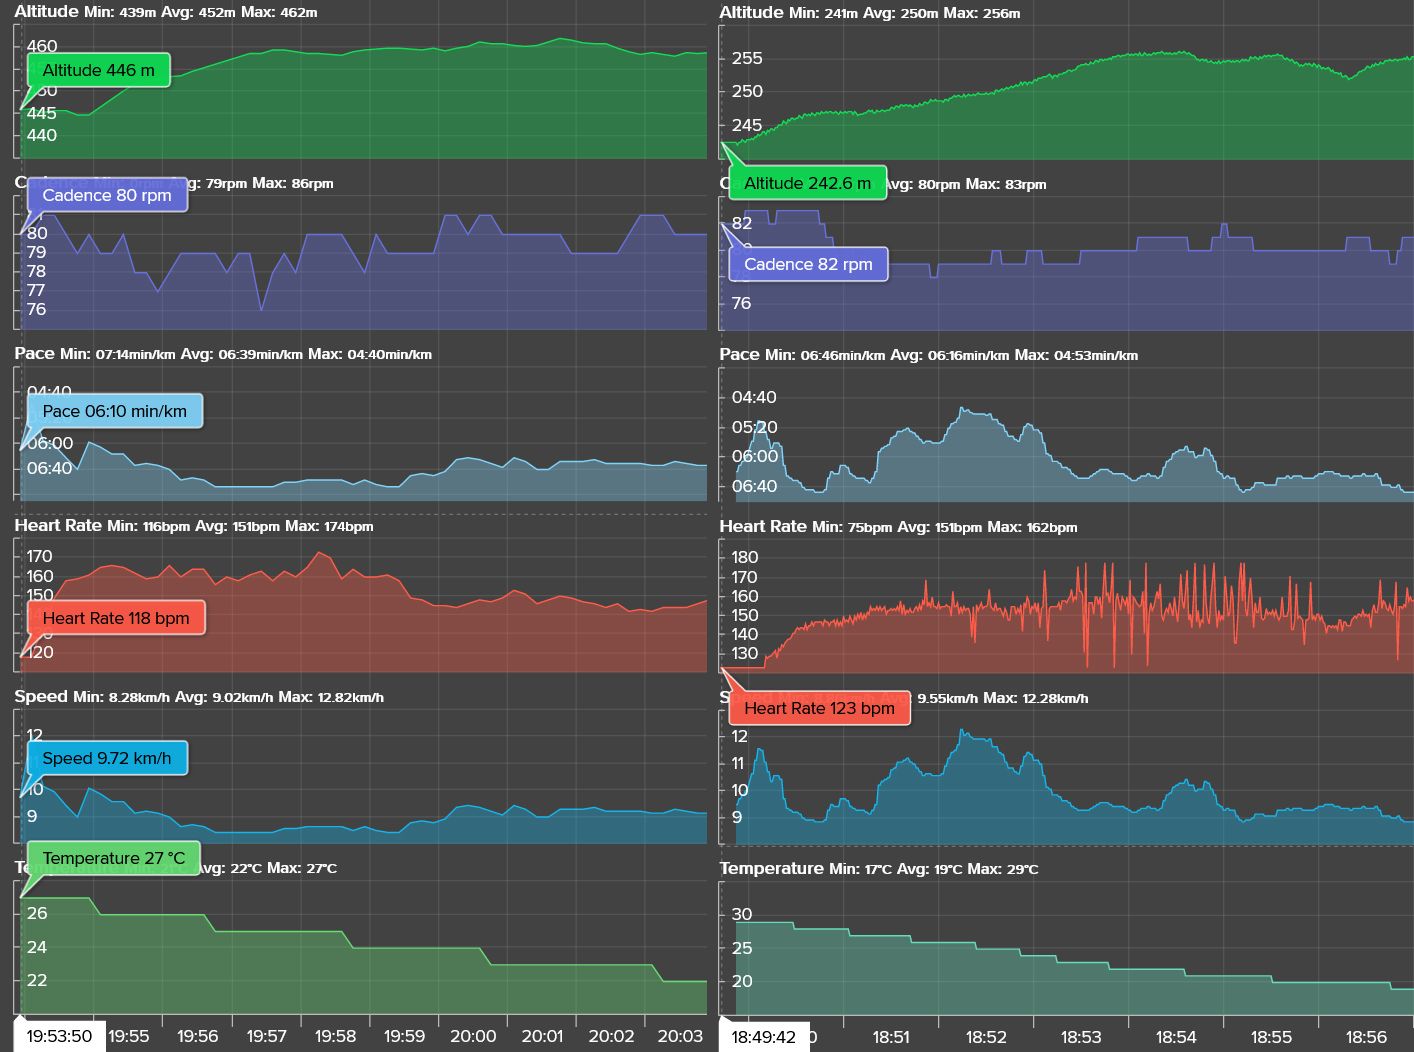Click the 'Min: 75bpm' heart rate stat
This screenshot has height=1052, width=1414.
[x=852, y=527]
